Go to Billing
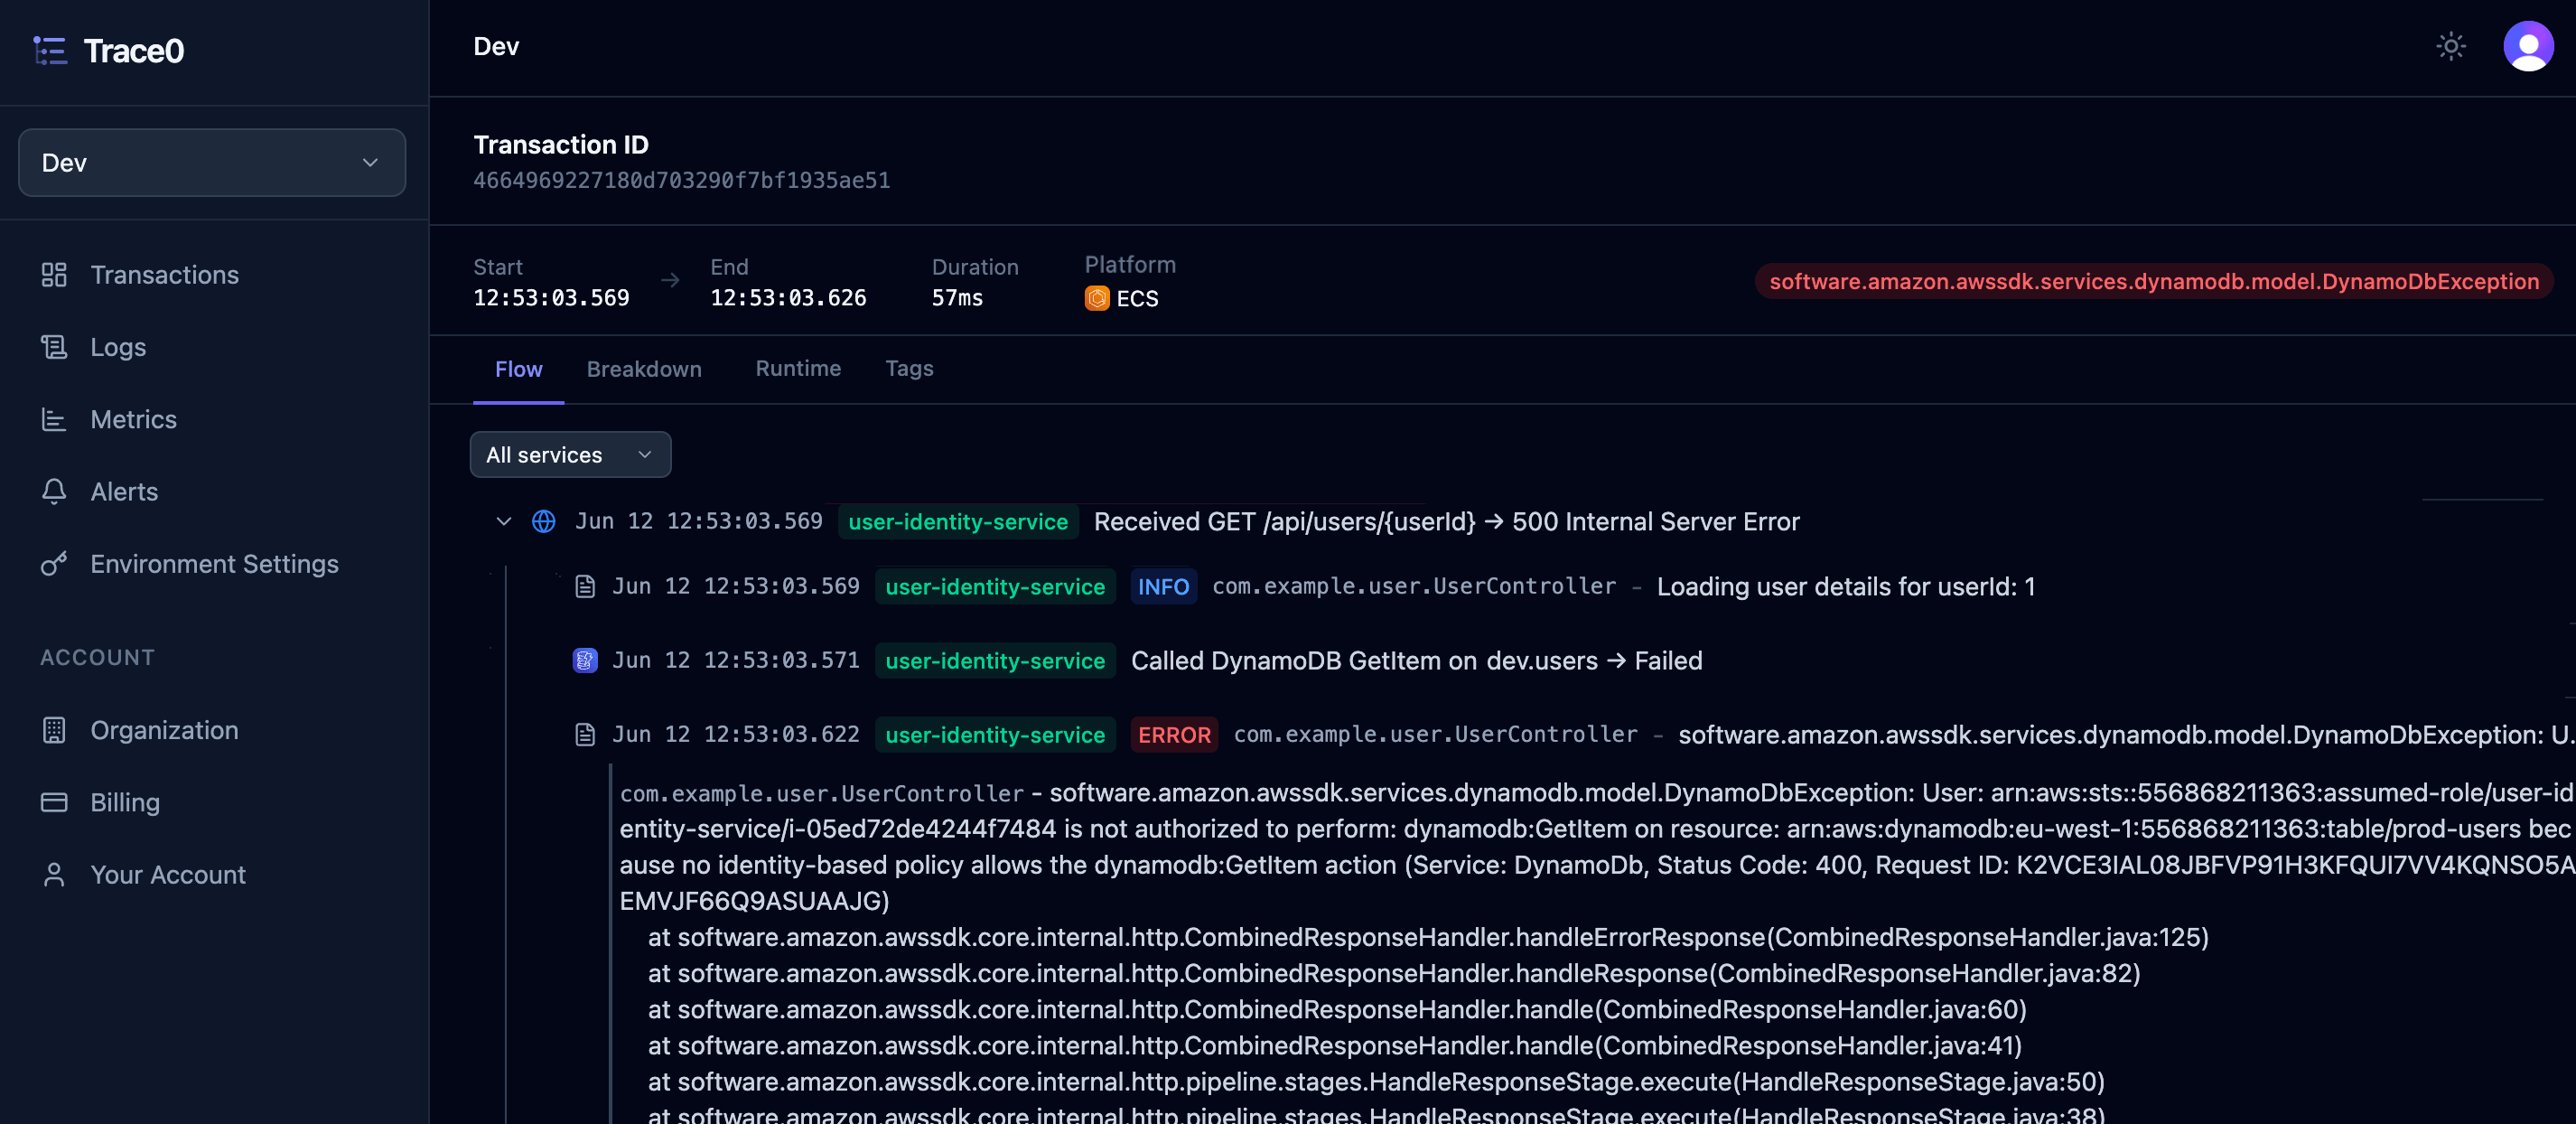This screenshot has height=1124, width=2576. (x=125, y=802)
